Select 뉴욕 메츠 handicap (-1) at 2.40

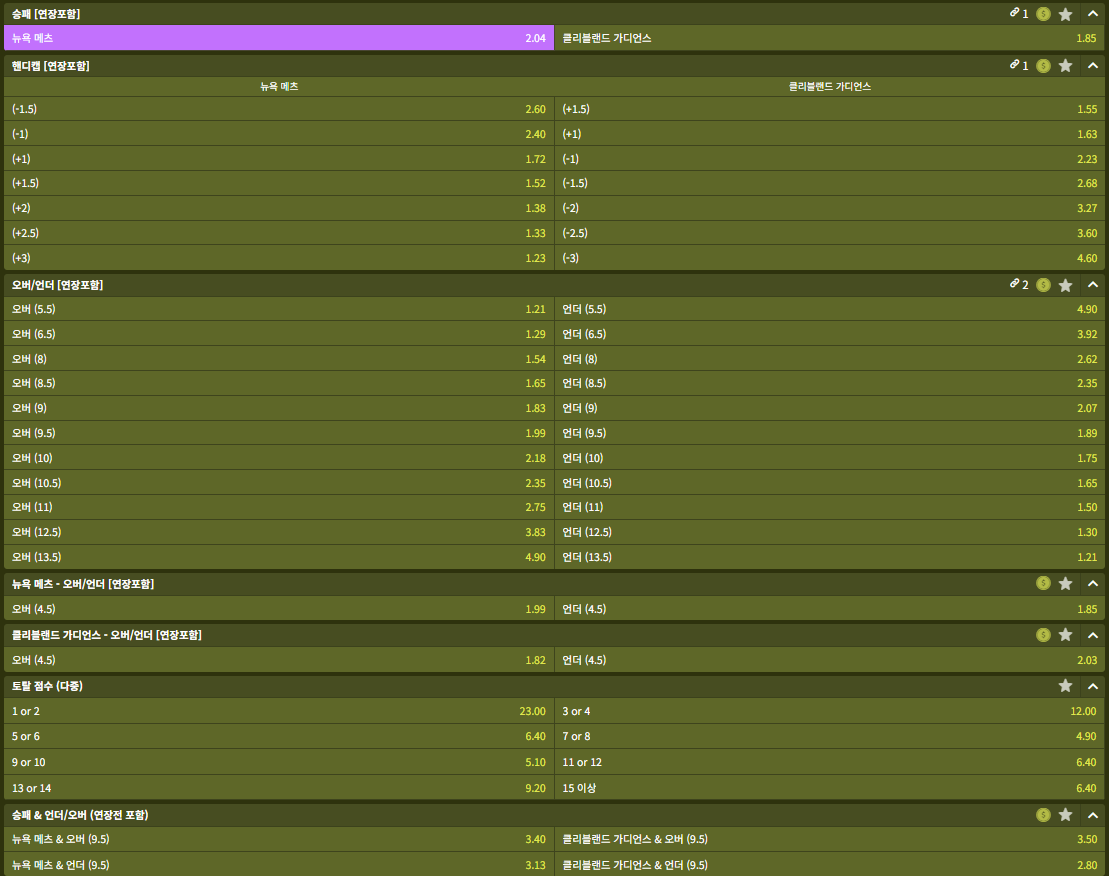coord(279,134)
